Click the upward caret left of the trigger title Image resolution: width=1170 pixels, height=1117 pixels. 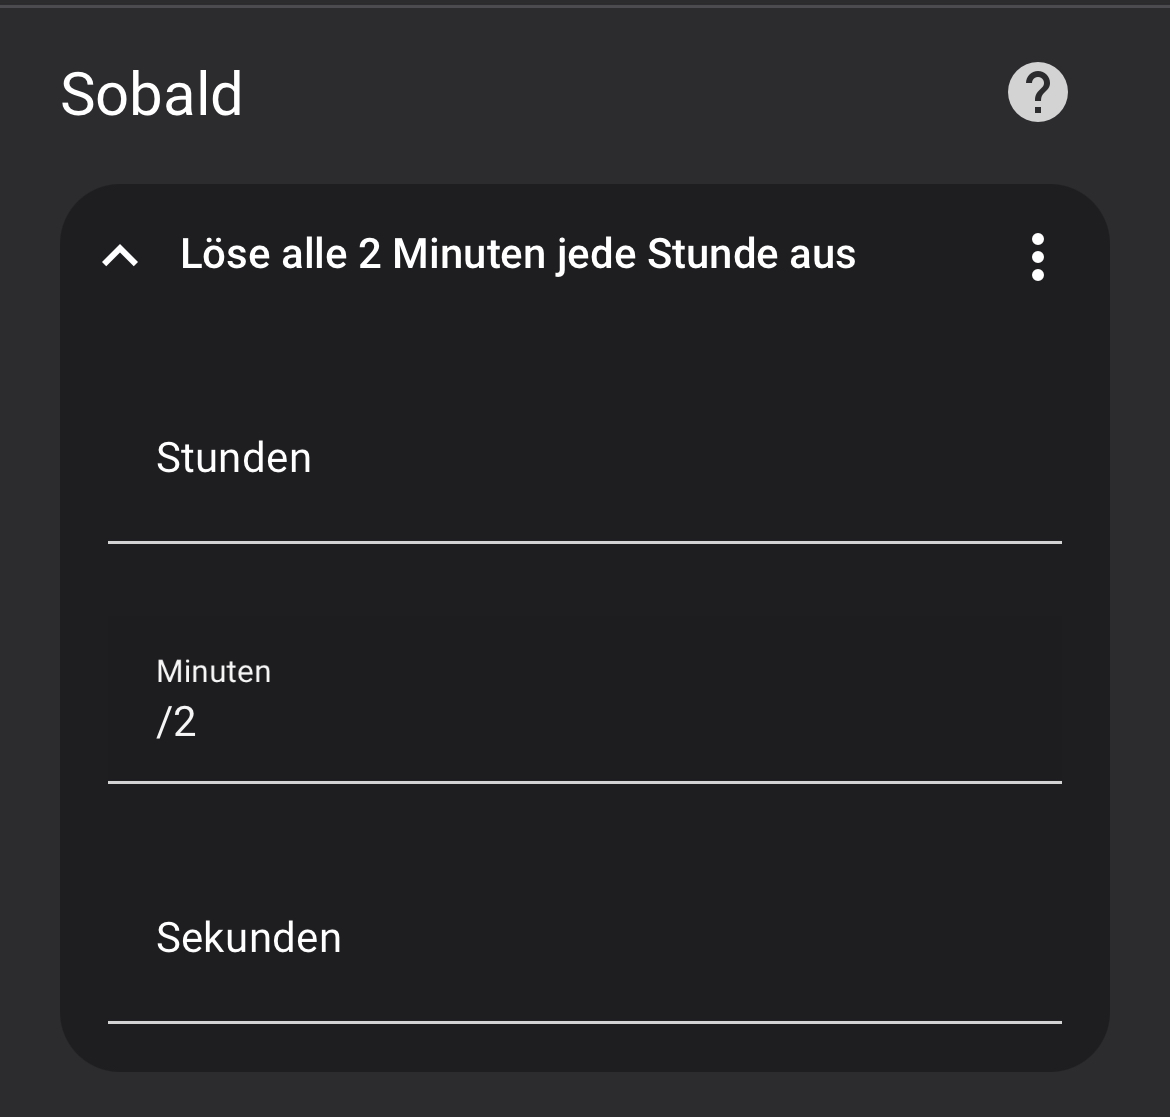pos(120,256)
